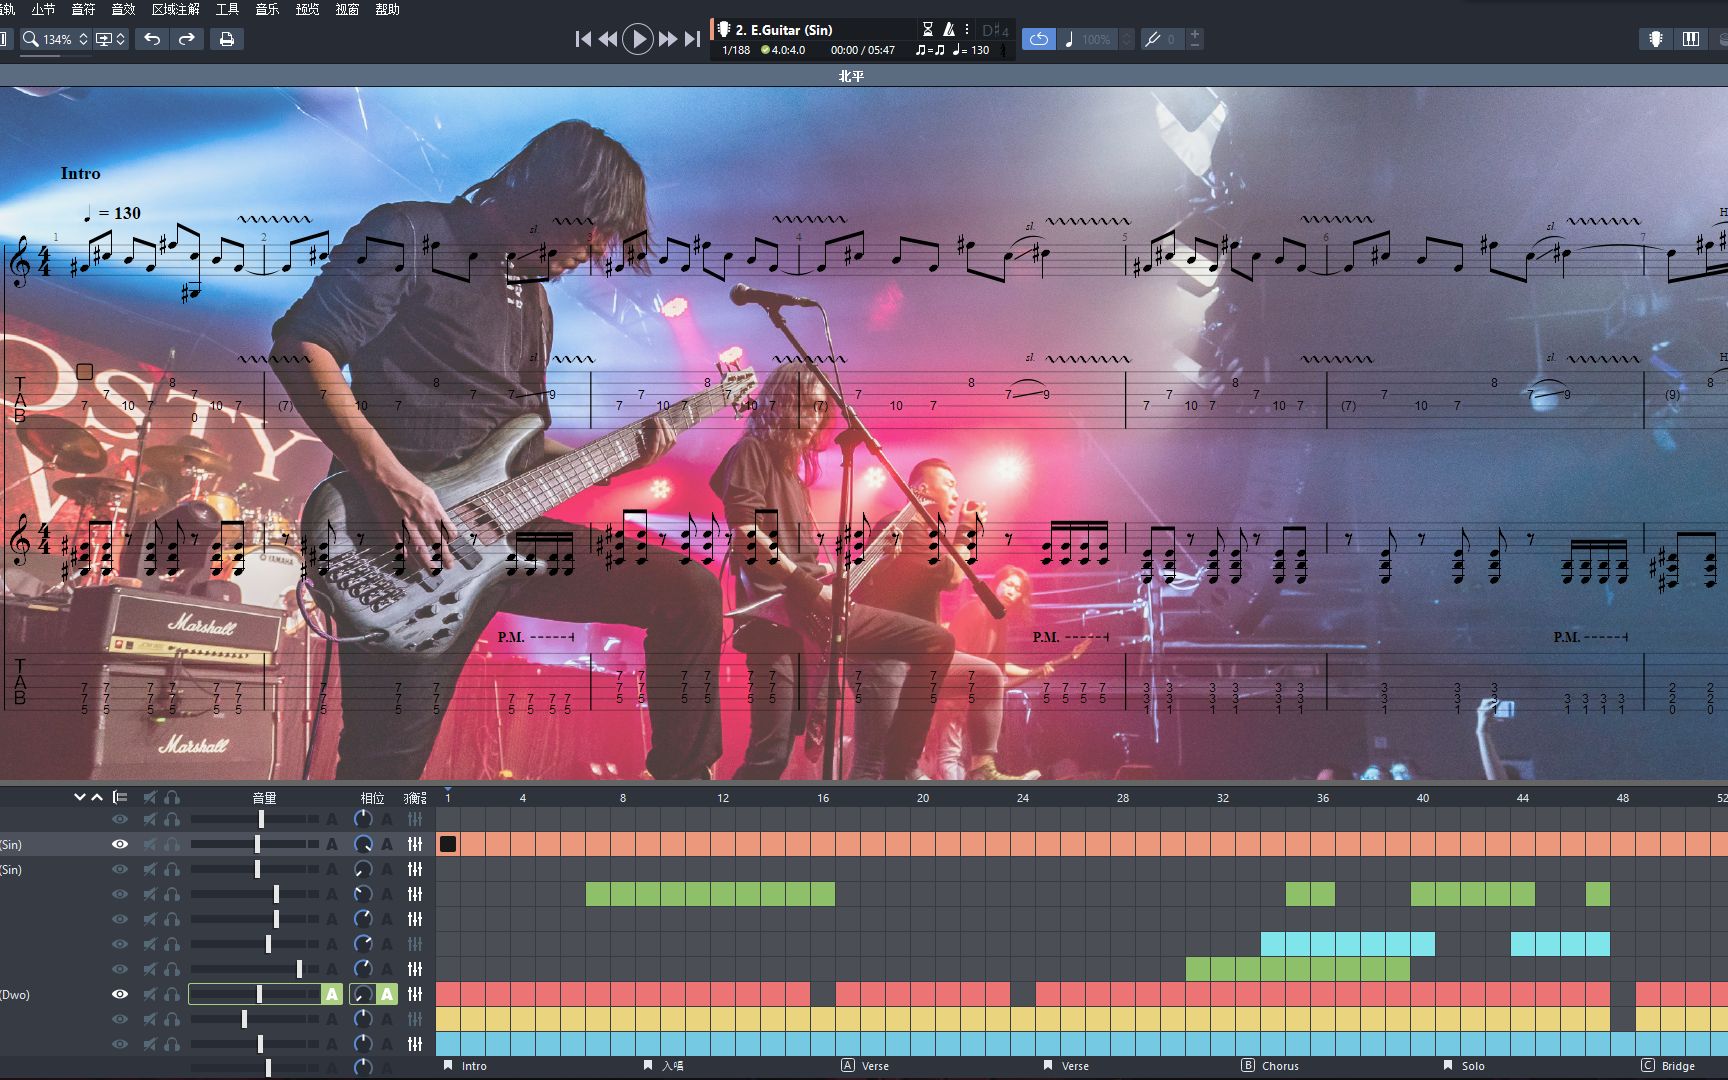Open the display mode stepper arrows
1728x1080 pixels.
(x=120, y=39)
